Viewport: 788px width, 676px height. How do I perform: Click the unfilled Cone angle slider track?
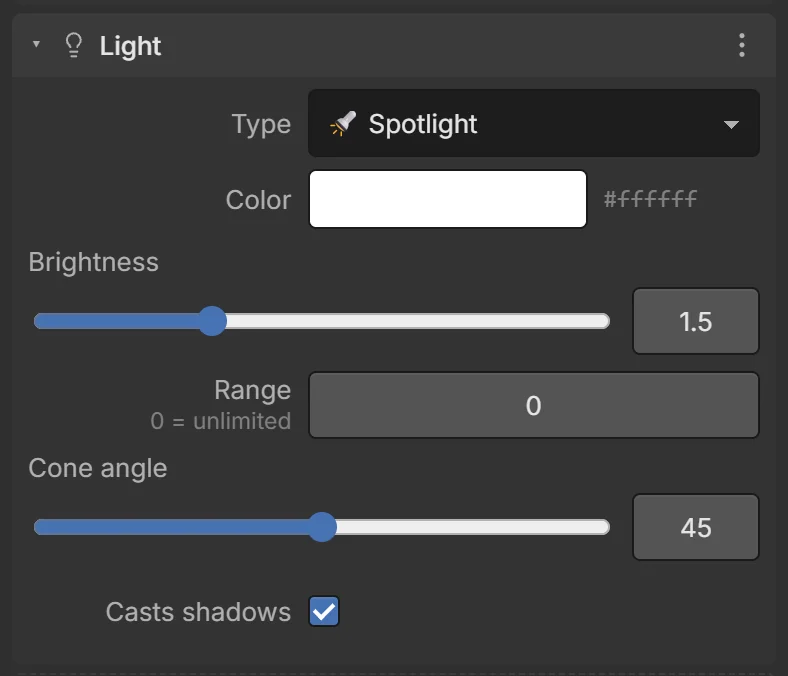pos(473,527)
